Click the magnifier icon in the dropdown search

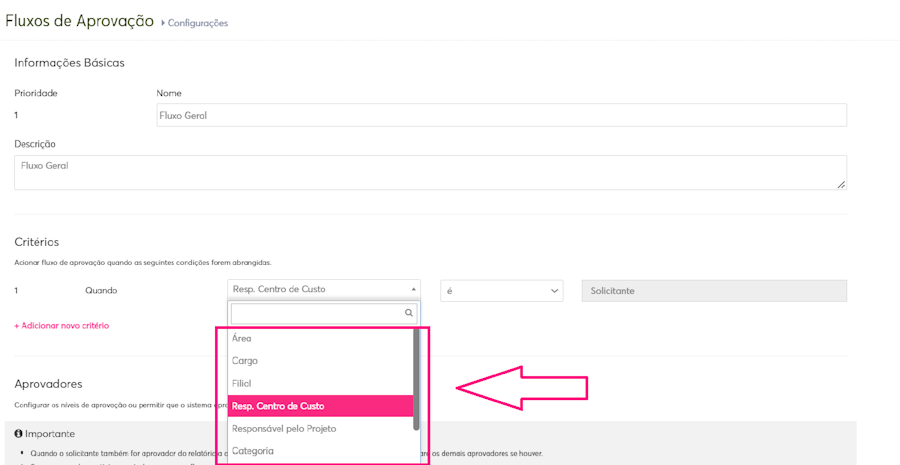[x=409, y=313]
